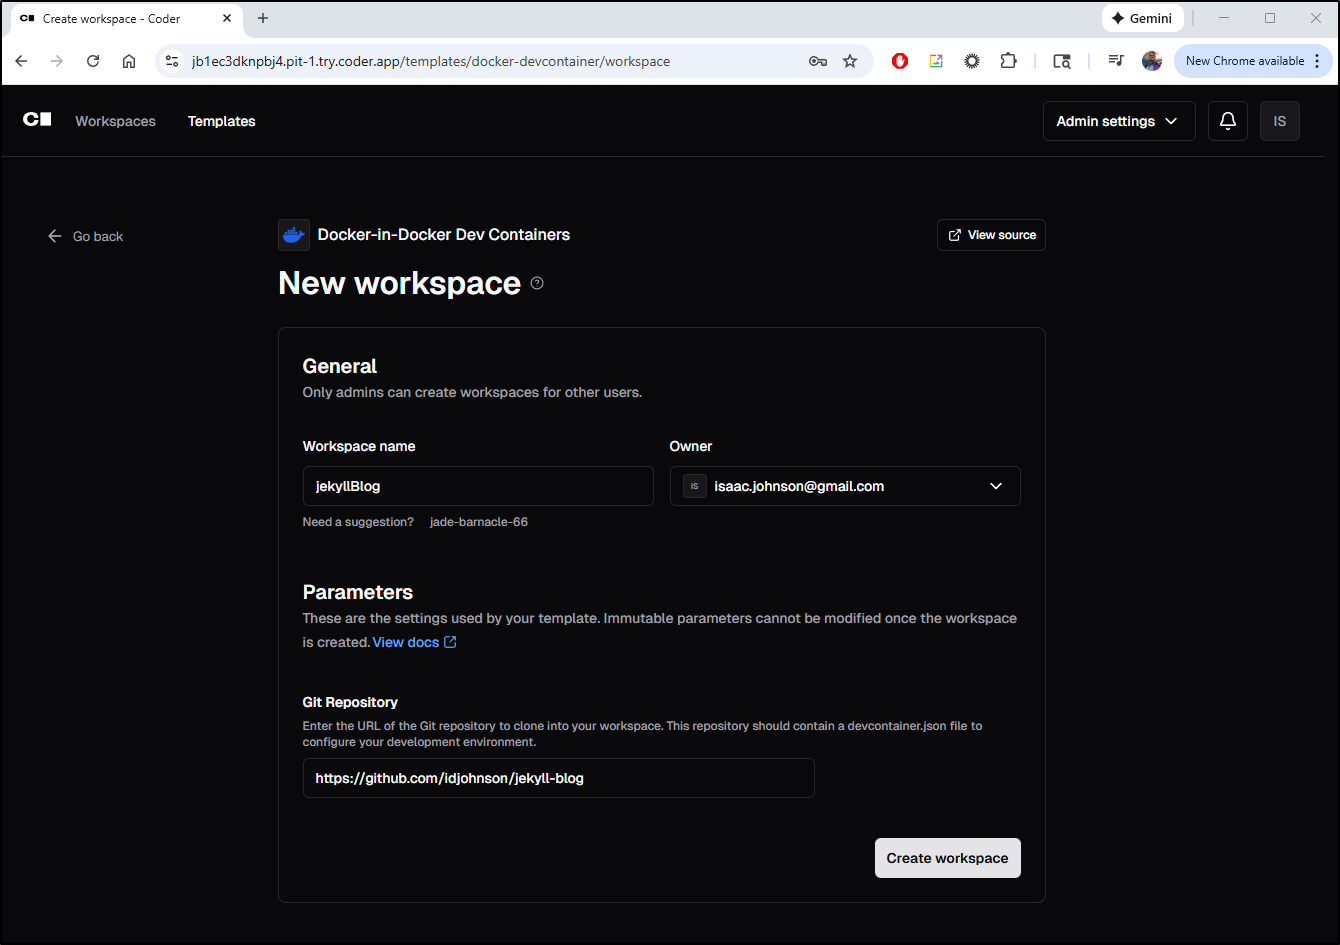Switch to the Templates tab
This screenshot has width=1340, height=945.
click(x=221, y=121)
